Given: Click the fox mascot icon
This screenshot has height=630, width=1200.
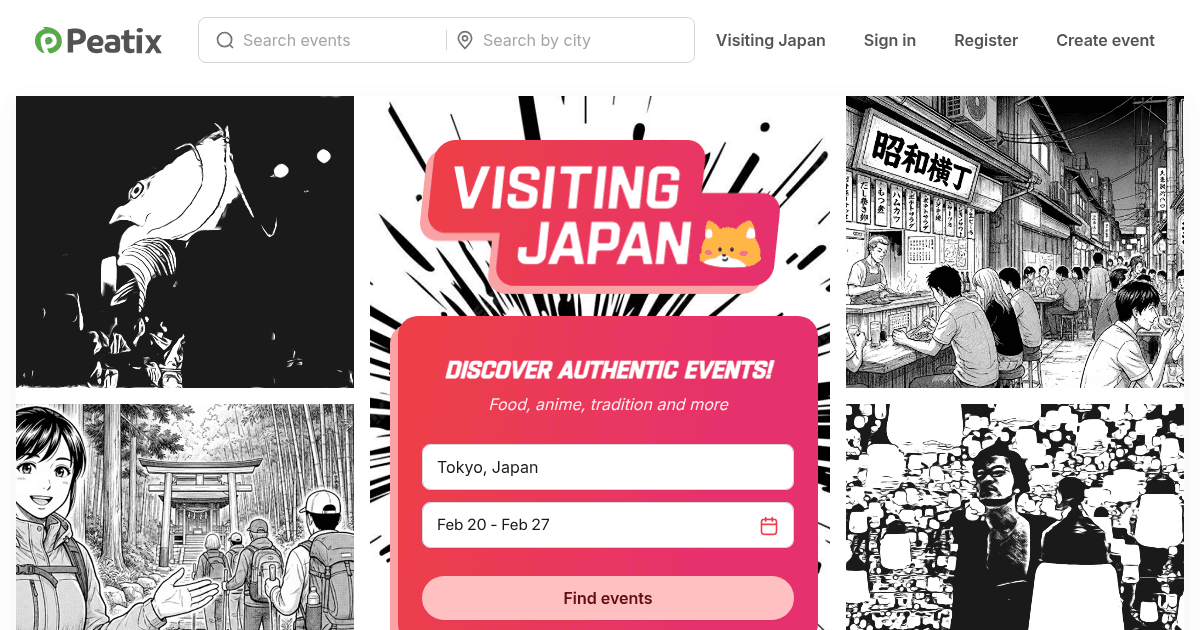Looking at the screenshot, I should pyautogui.click(x=730, y=245).
